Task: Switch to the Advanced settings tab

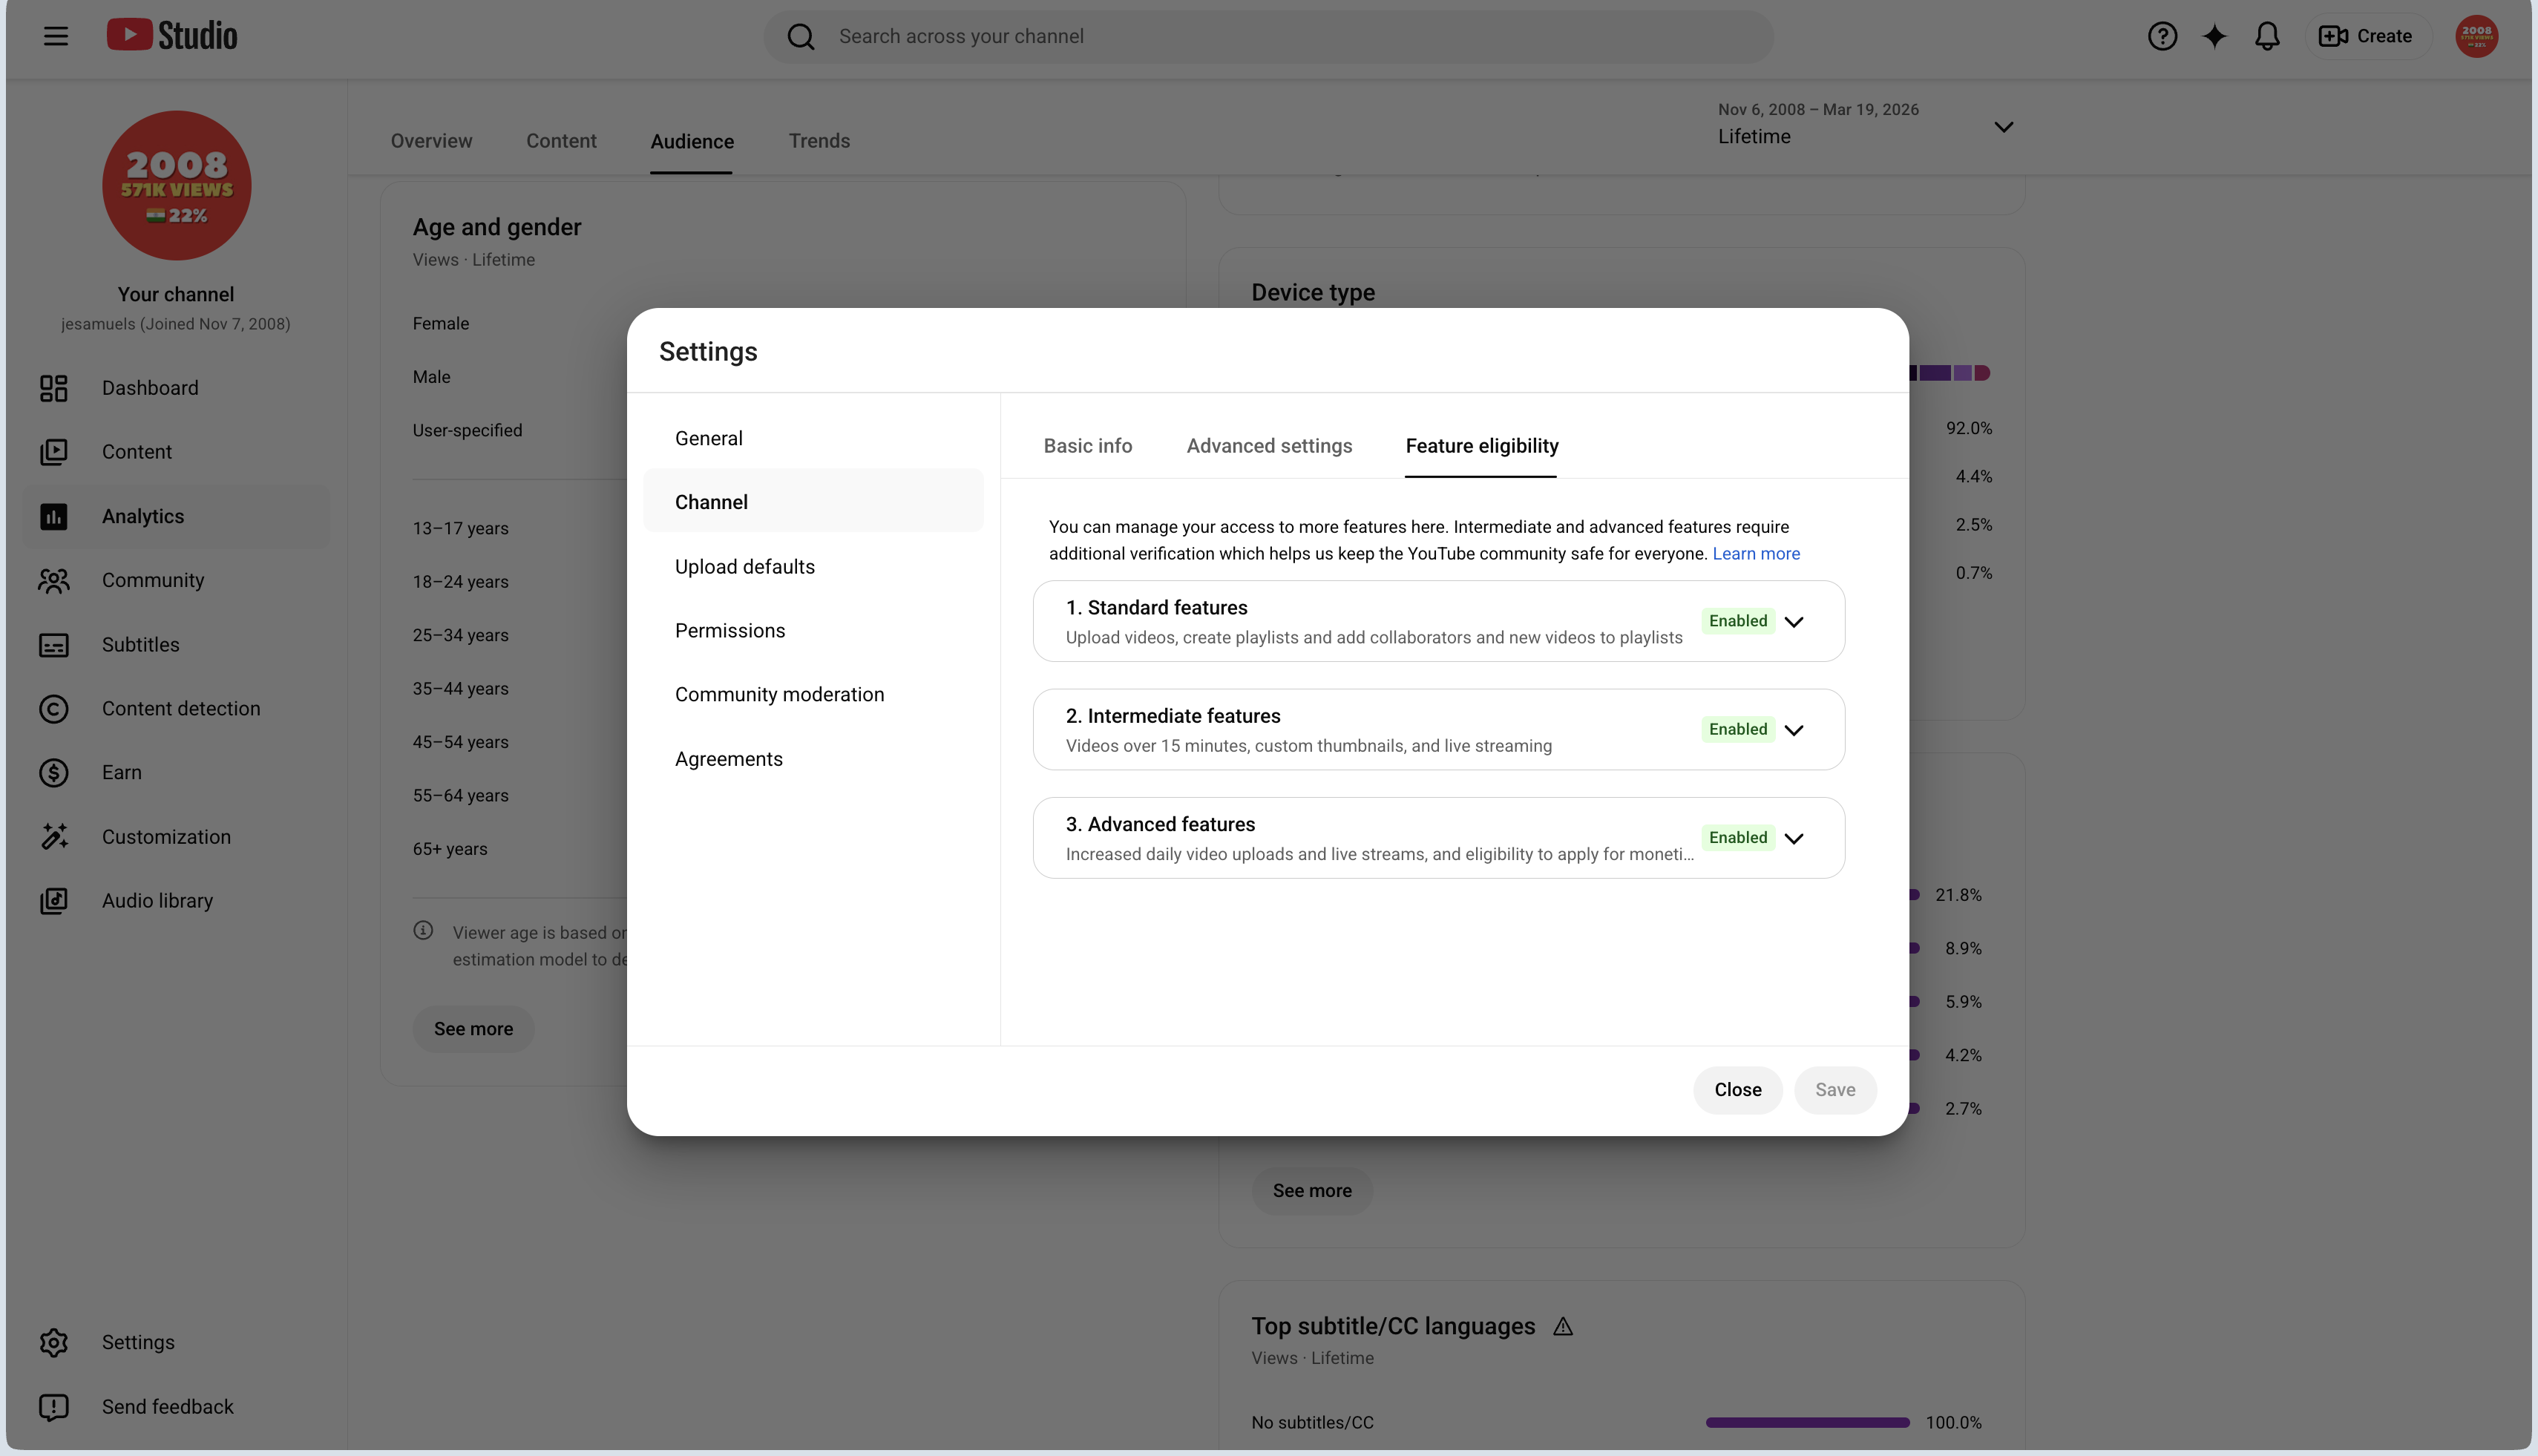Action: pyautogui.click(x=1269, y=446)
